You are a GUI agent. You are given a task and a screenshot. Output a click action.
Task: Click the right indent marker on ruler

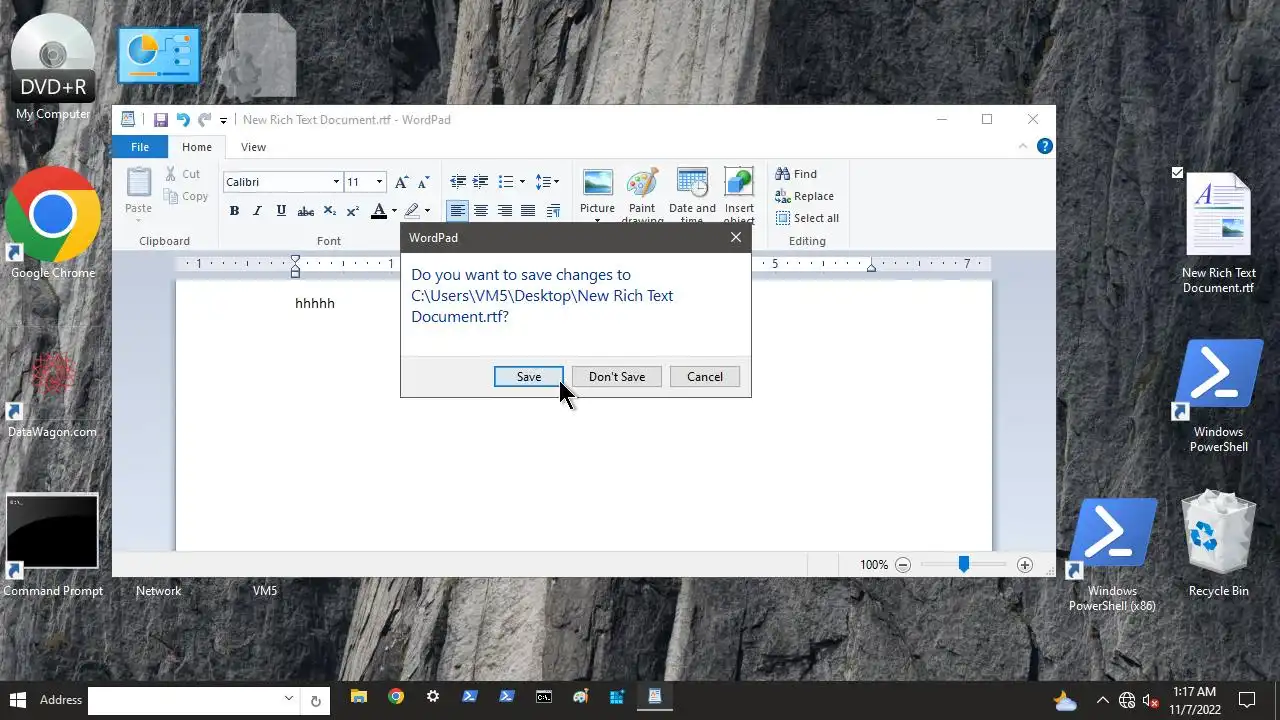pos(871,267)
